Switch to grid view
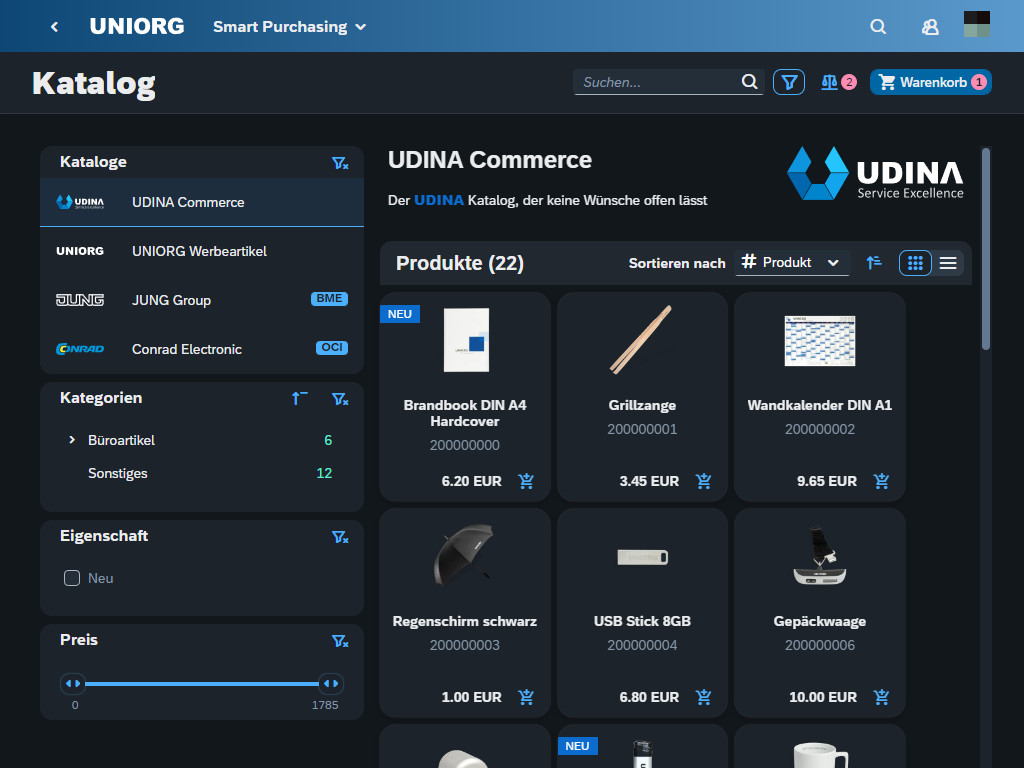The width and height of the screenshot is (1024, 768). [x=915, y=263]
